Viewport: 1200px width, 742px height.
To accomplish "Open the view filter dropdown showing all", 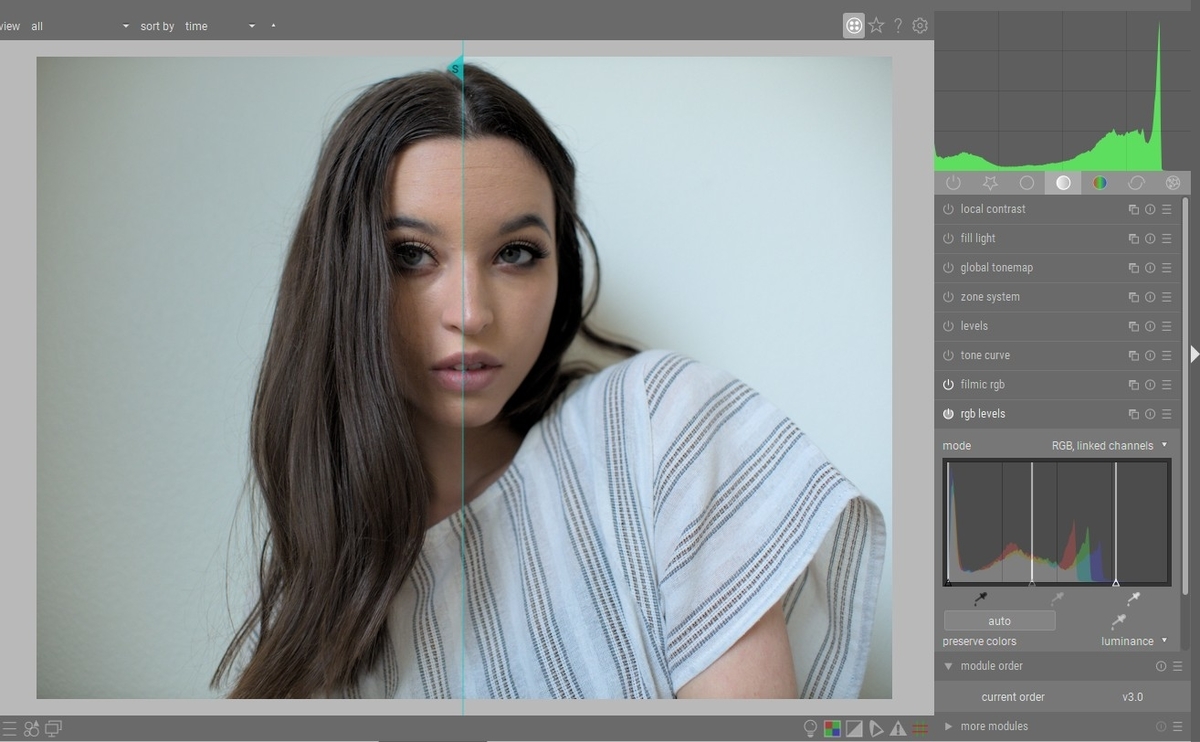I will (80, 26).
